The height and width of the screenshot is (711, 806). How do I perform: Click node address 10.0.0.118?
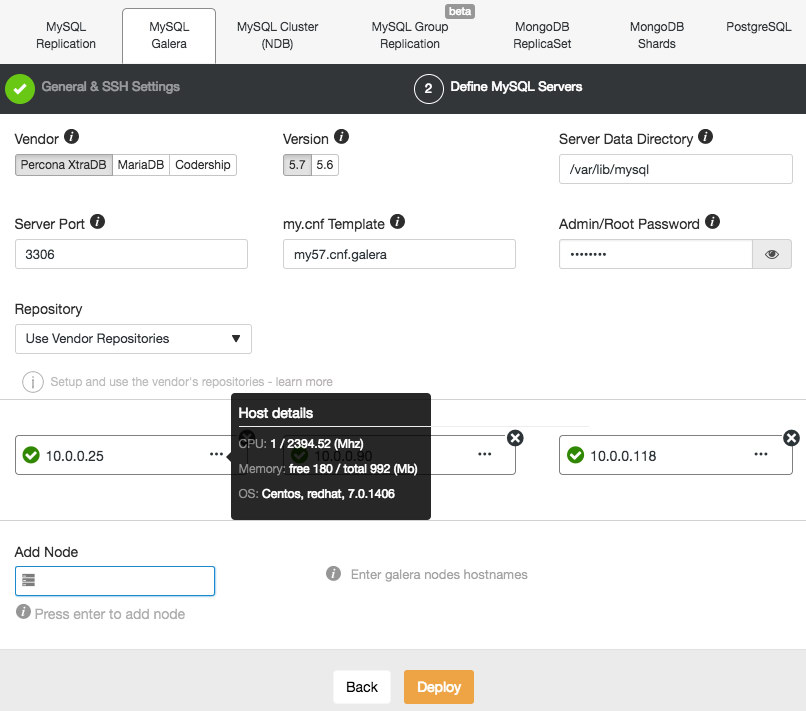(x=623, y=456)
